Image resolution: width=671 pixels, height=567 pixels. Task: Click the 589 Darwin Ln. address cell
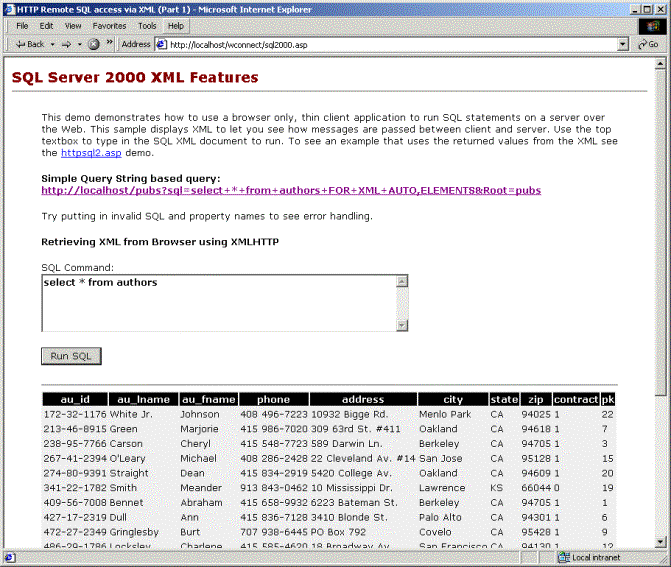click(x=347, y=443)
